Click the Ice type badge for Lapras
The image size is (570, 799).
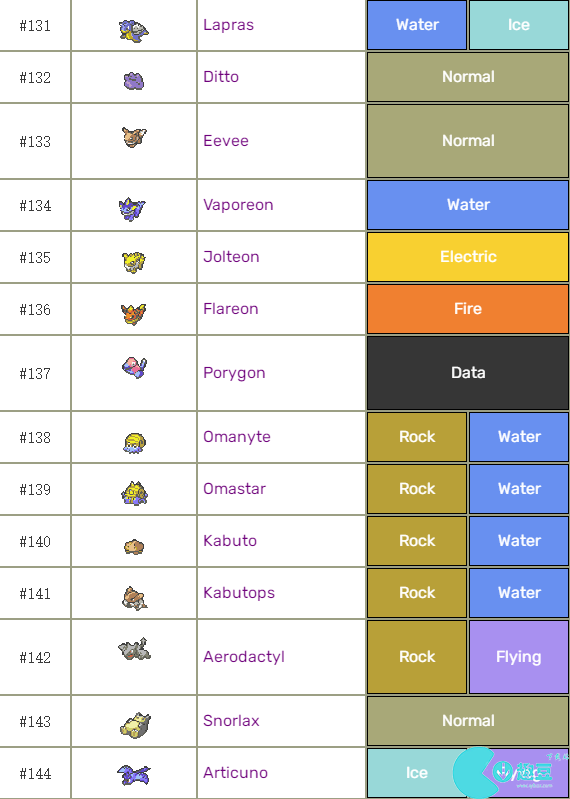tap(519, 25)
